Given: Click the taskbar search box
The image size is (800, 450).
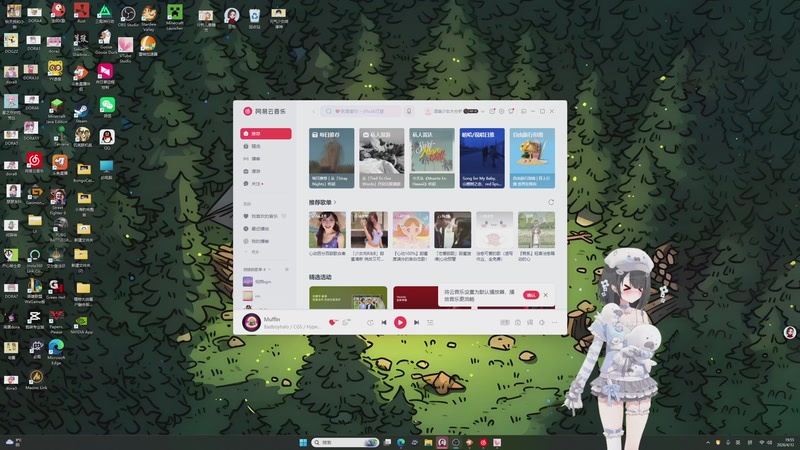Looking at the screenshot, I should [x=345, y=442].
